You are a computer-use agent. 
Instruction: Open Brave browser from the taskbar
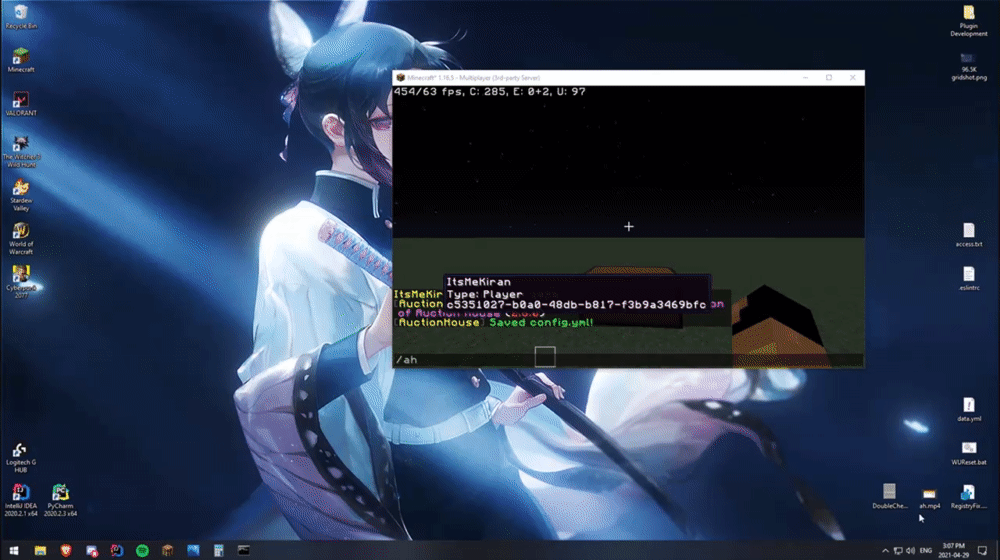point(66,550)
